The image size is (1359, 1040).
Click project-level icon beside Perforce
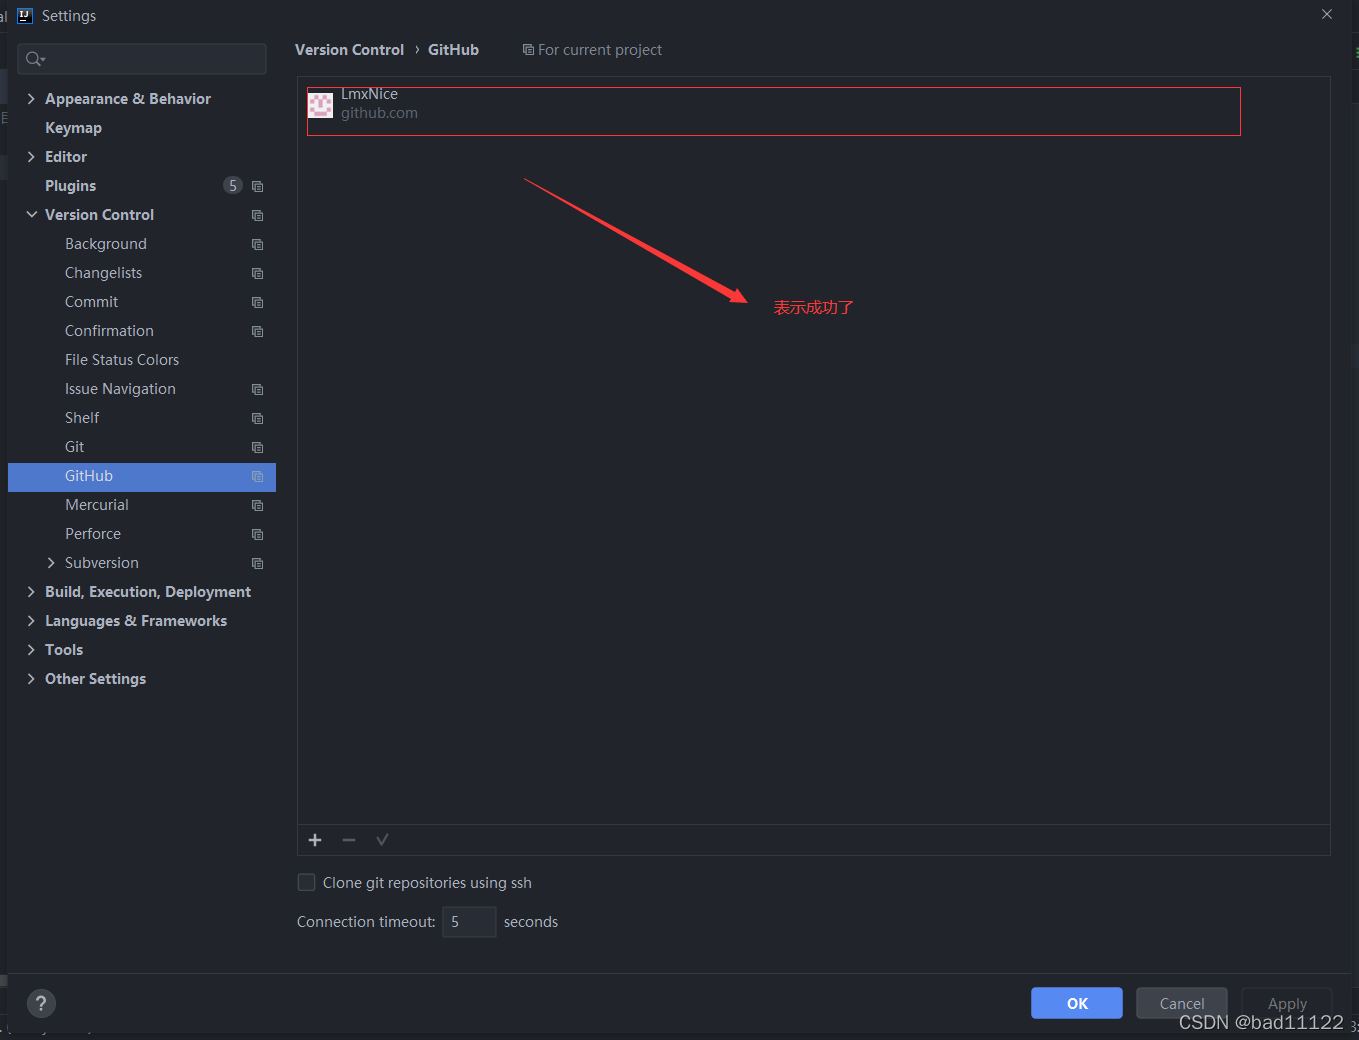tap(258, 534)
